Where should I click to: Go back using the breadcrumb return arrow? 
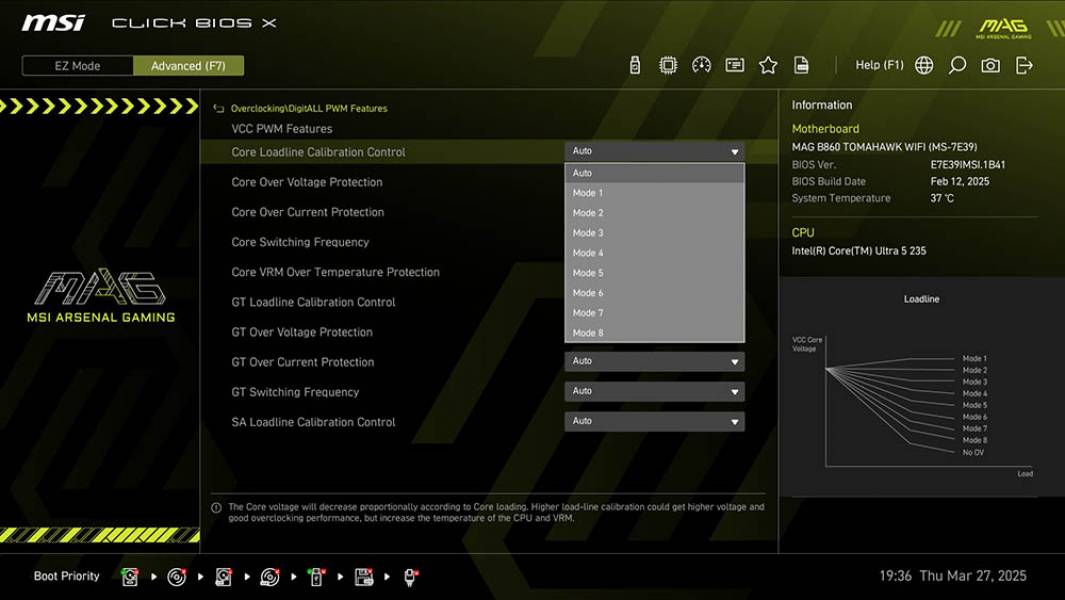(x=218, y=108)
